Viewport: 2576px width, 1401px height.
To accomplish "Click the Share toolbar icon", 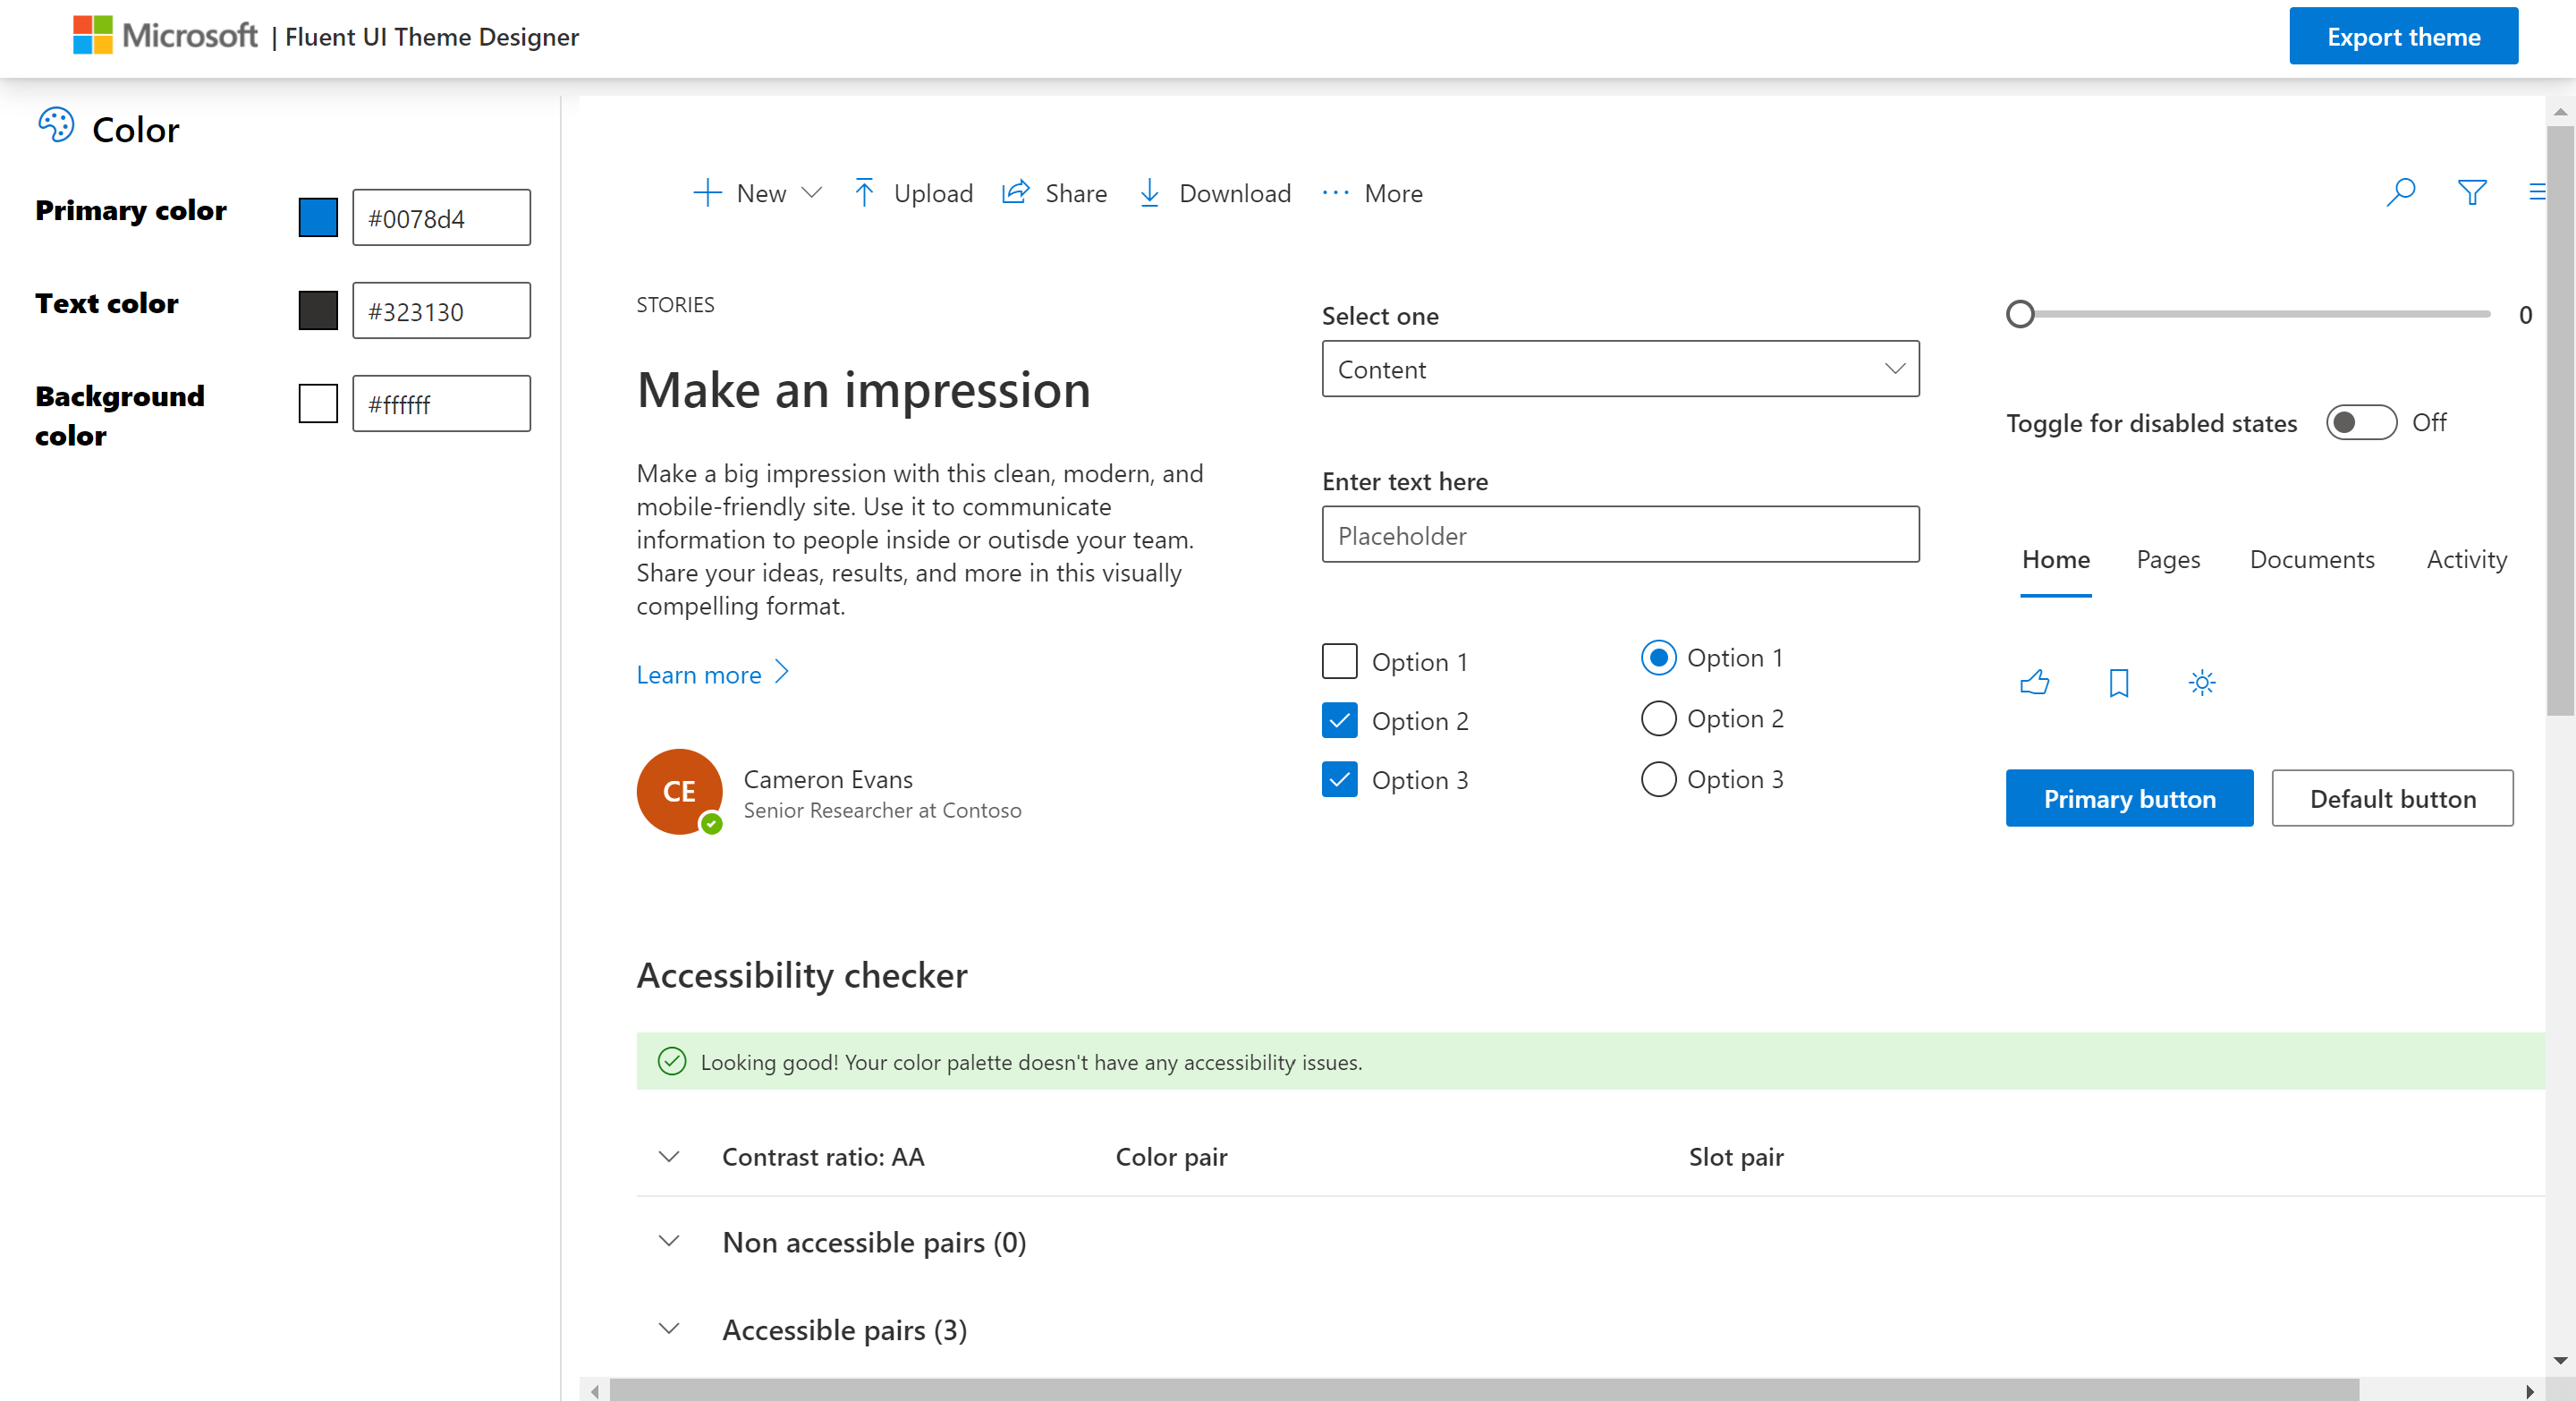I will pos(1015,193).
